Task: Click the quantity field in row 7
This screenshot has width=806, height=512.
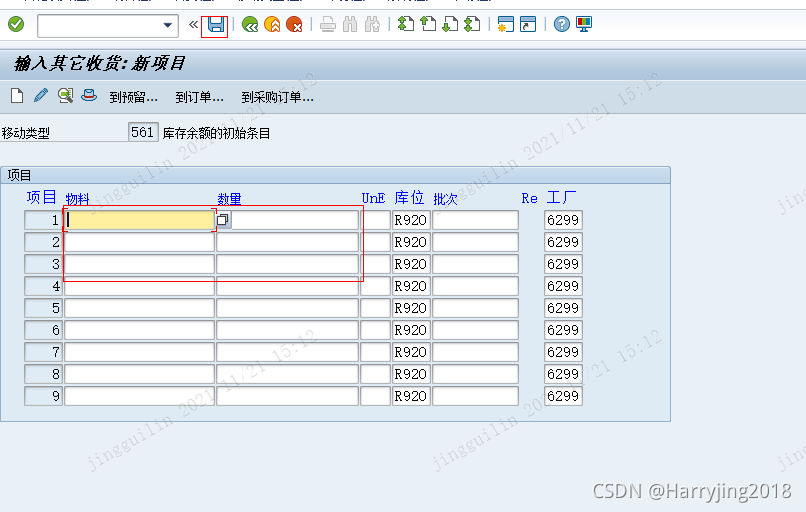Action: 287,352
